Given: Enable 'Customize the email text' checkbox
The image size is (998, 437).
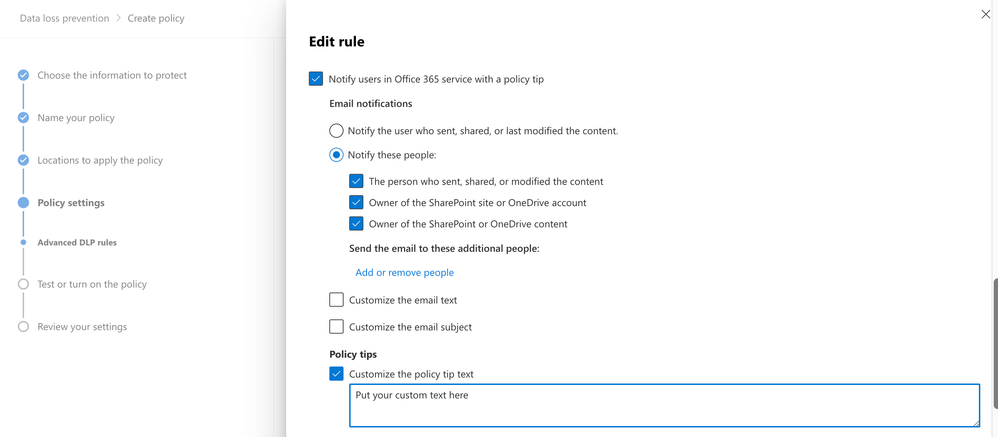Looking at the screenshot, I should click(336, 300).
